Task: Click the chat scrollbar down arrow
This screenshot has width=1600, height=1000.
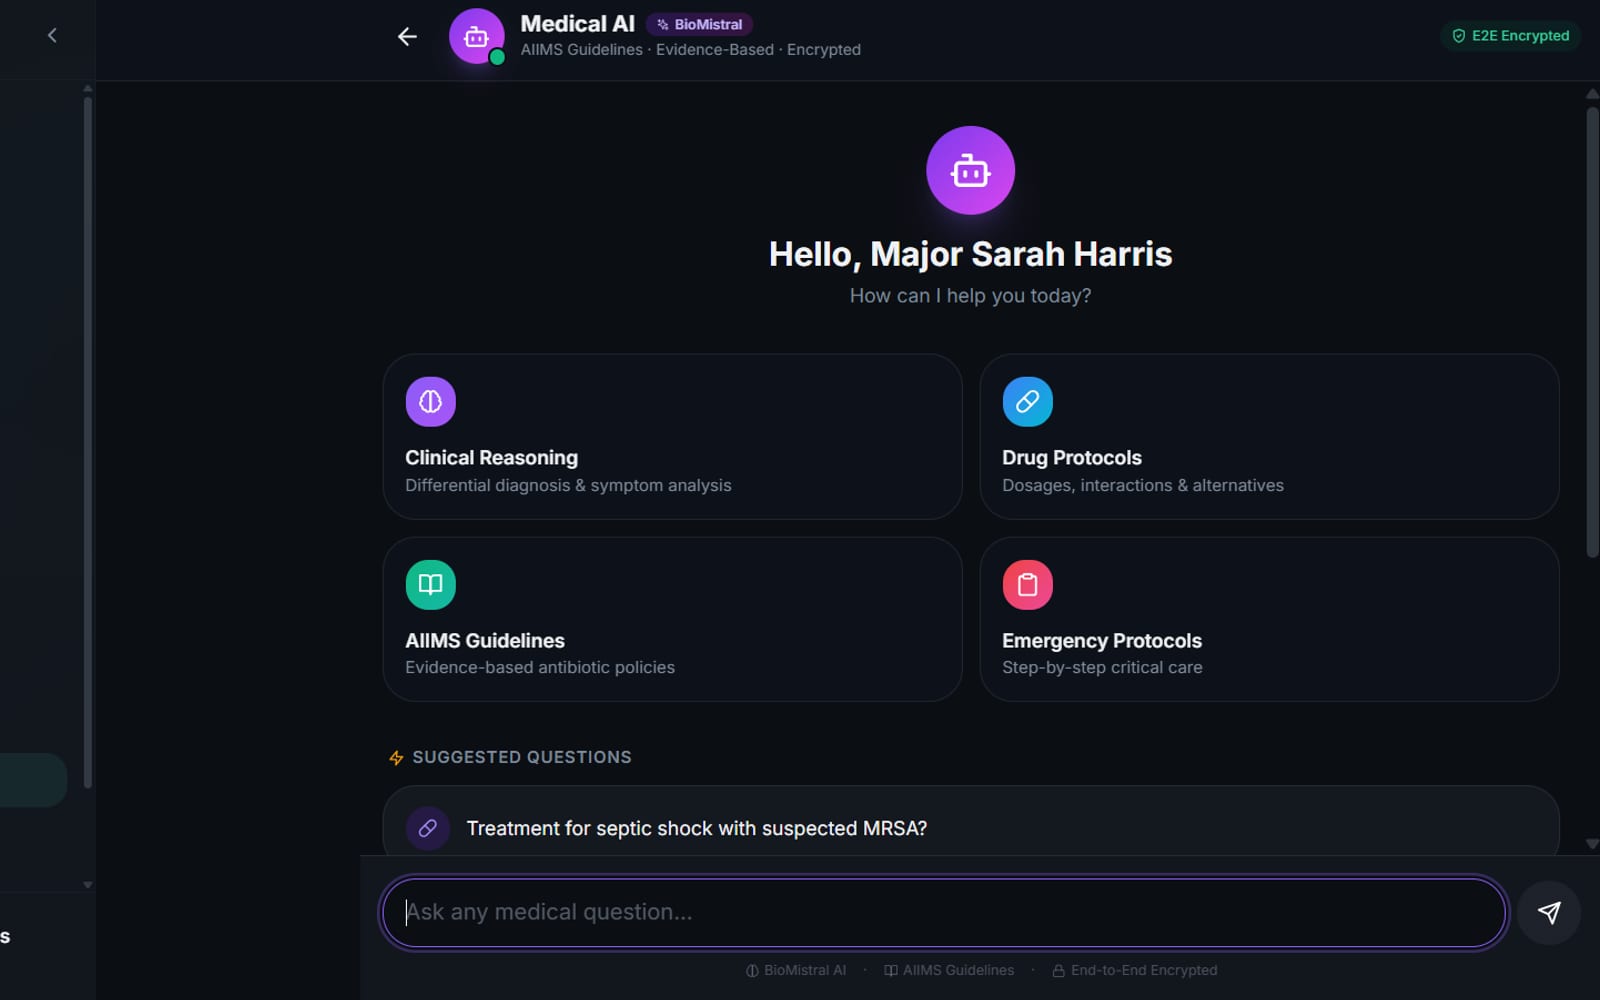Action: tap(1592, 844)
